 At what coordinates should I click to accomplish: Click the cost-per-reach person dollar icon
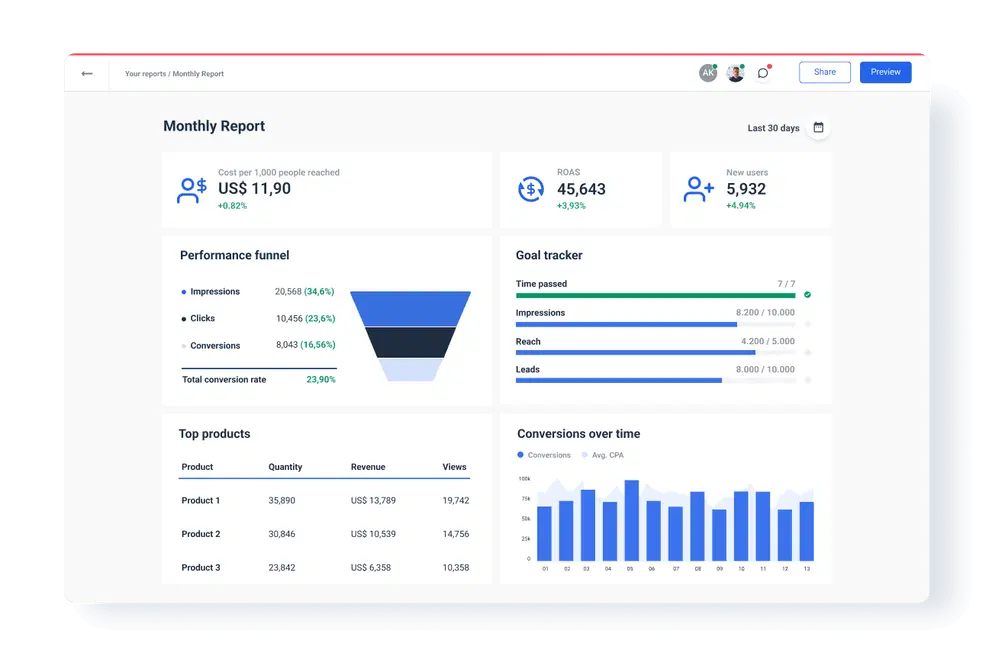point(192,190)
